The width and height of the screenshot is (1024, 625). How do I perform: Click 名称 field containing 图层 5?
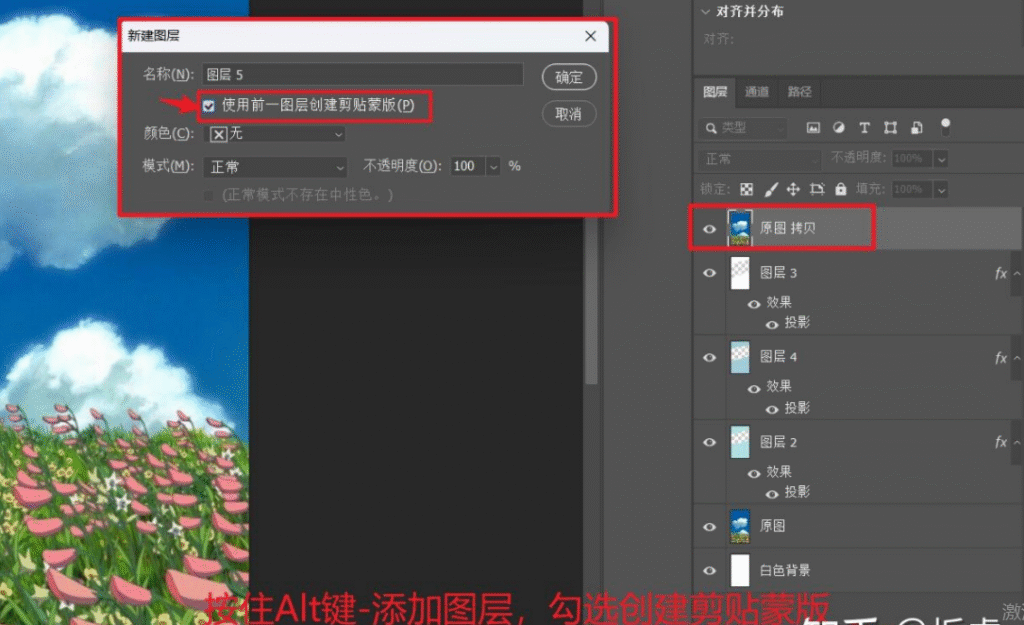pyautogui.click(x=362, y=74)
